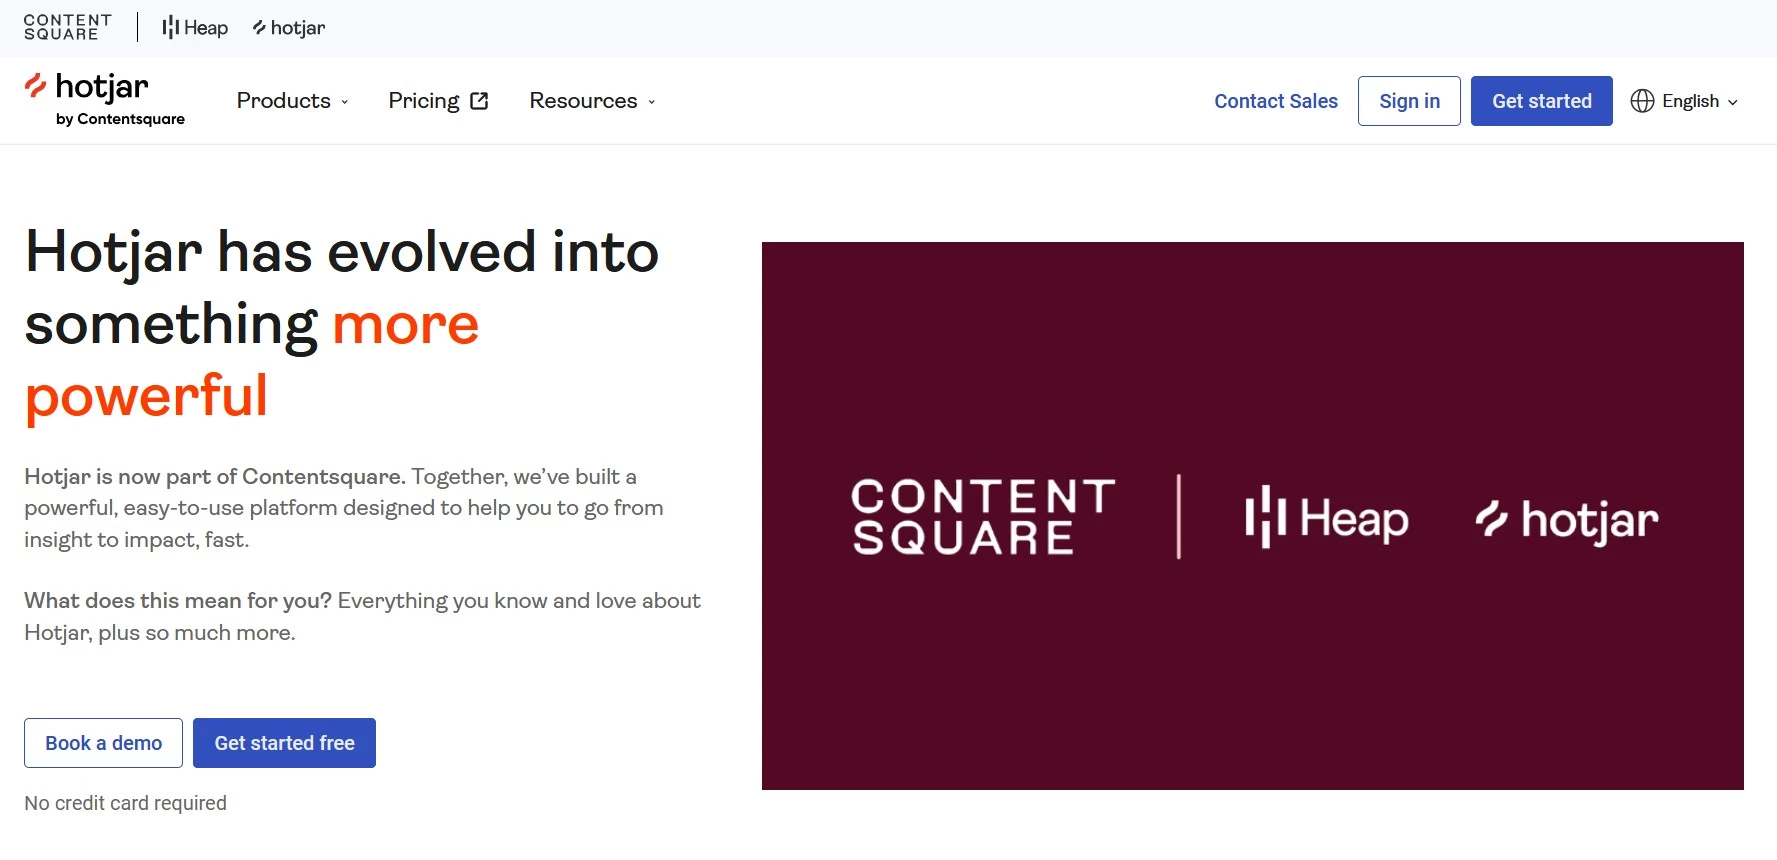Click the Resources dropdown chevron
The height and width of the screenshot is (860, 1777).
652,102
